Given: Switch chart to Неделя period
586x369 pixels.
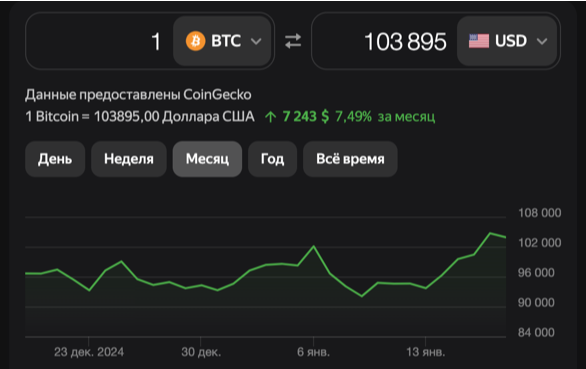Looking at the screenshot, I should click(x=129, y=159).
